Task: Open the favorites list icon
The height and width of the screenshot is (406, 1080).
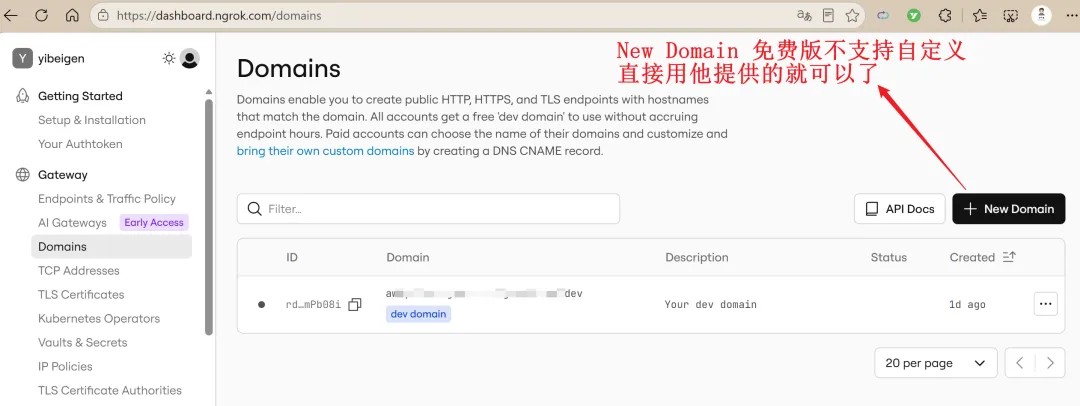Action: 979,15
